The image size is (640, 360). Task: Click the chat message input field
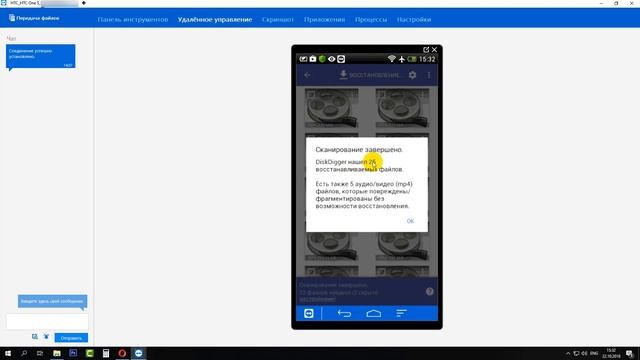(47, 322)
